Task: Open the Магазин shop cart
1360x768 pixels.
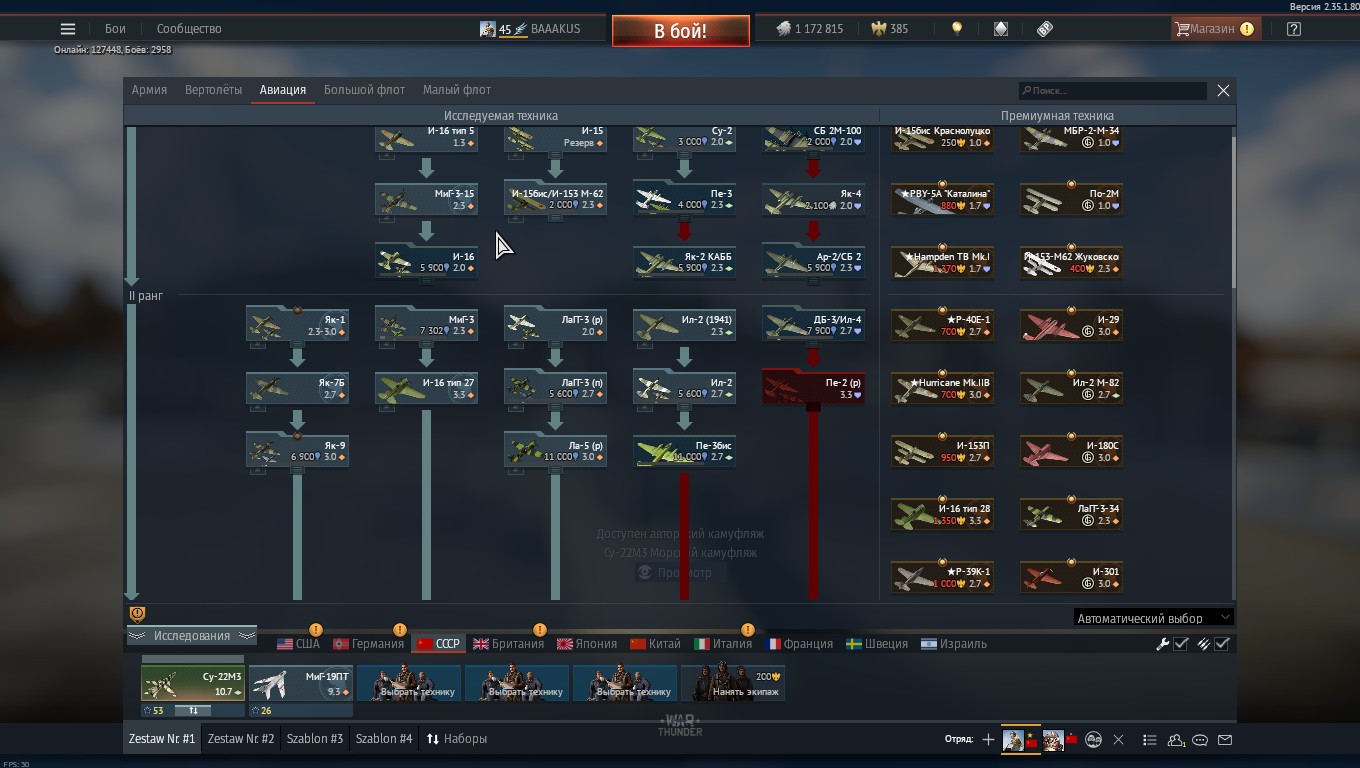Action: tap(1214, 29)
